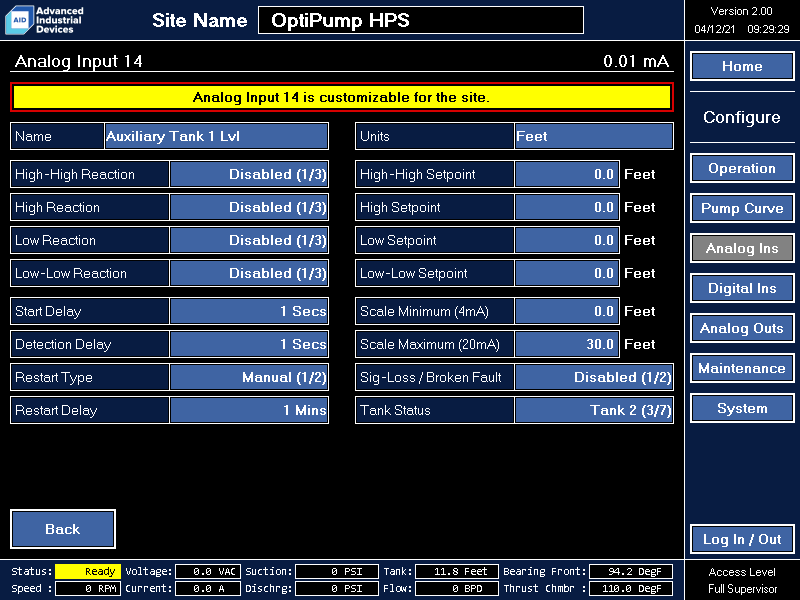Screen dimensions: 800x600
Task: Go back with the Back button
Action: pyautogui.click(x=63, y=529)
